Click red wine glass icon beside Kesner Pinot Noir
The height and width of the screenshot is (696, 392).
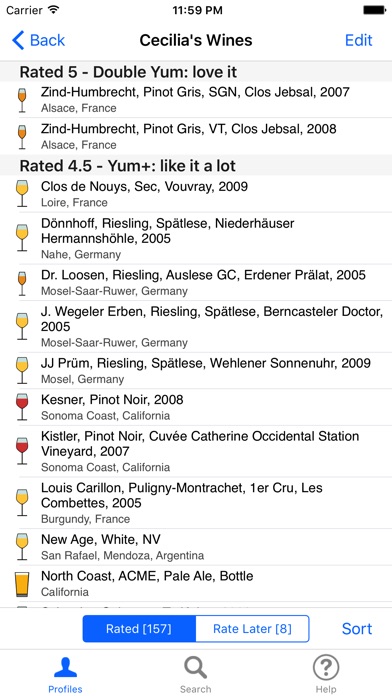point(22,407)
